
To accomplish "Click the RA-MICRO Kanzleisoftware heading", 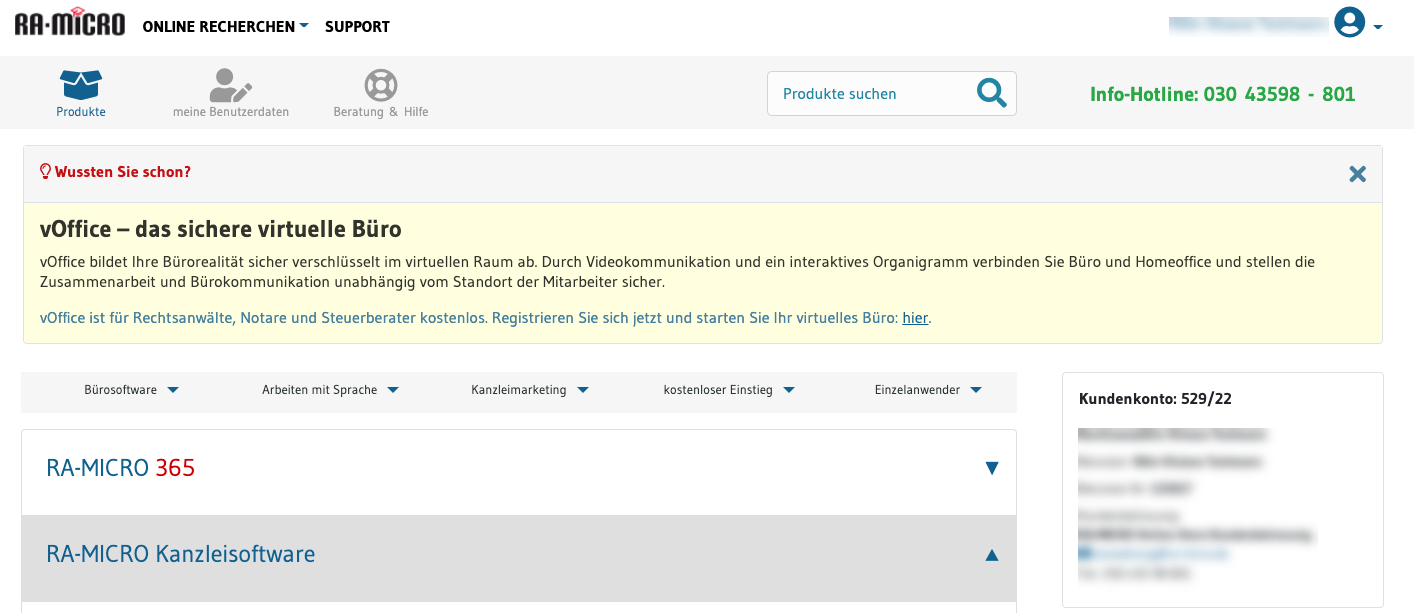I will (x=181, y=553).
